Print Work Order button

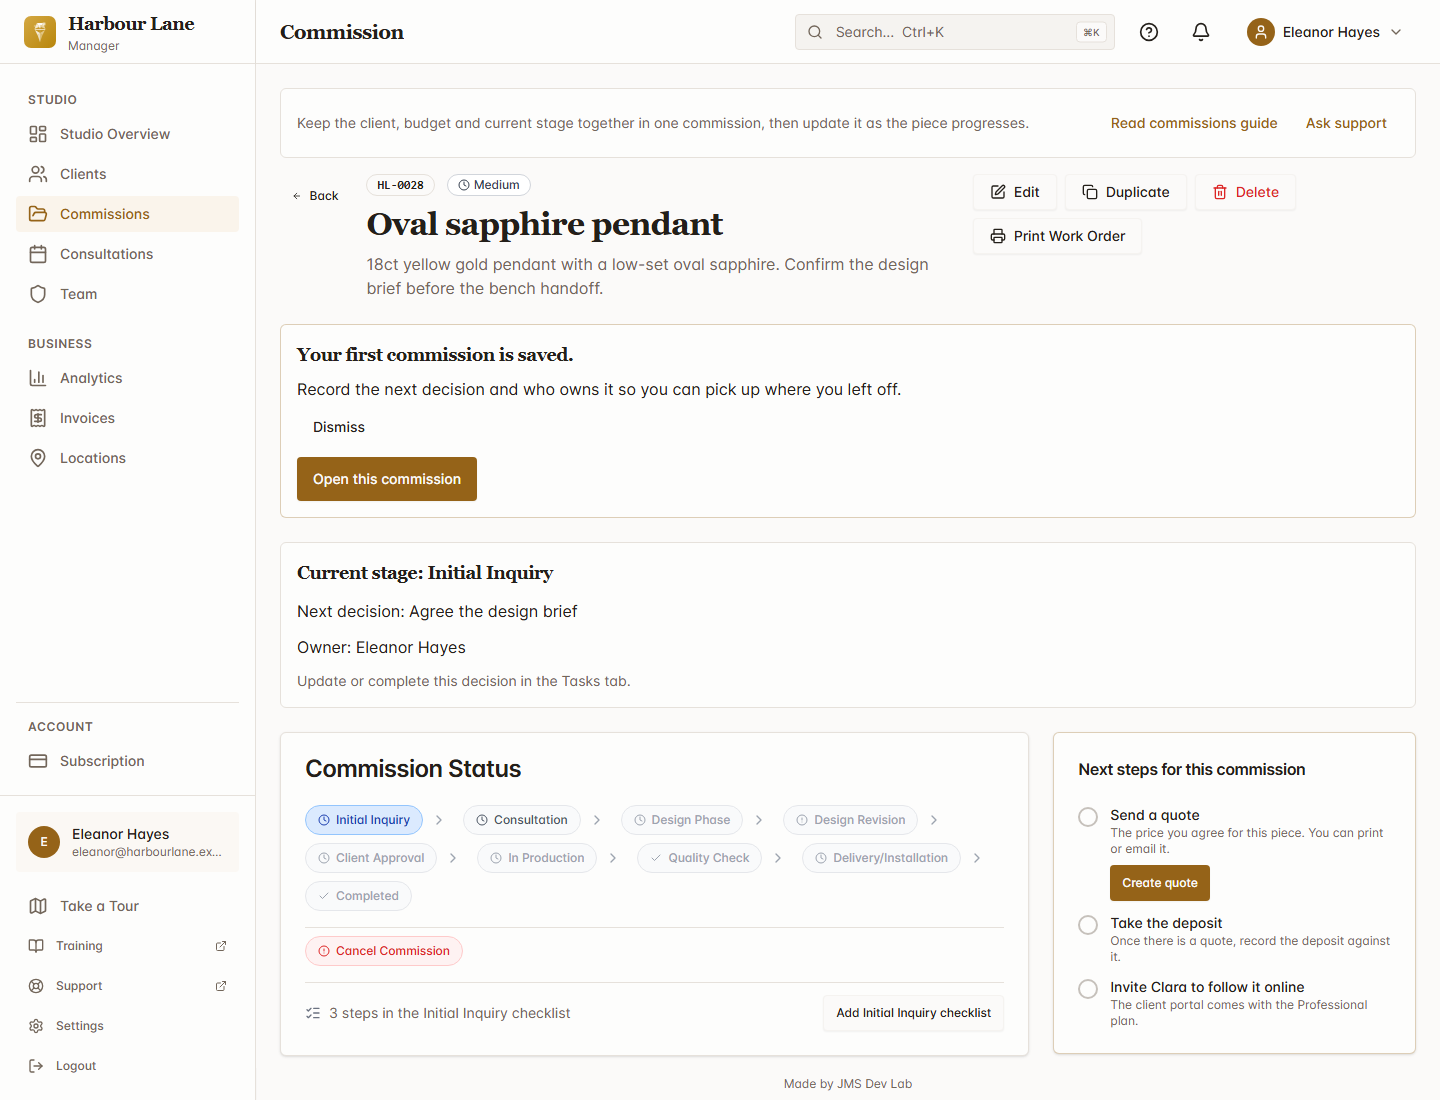[x=1057, y=236]
